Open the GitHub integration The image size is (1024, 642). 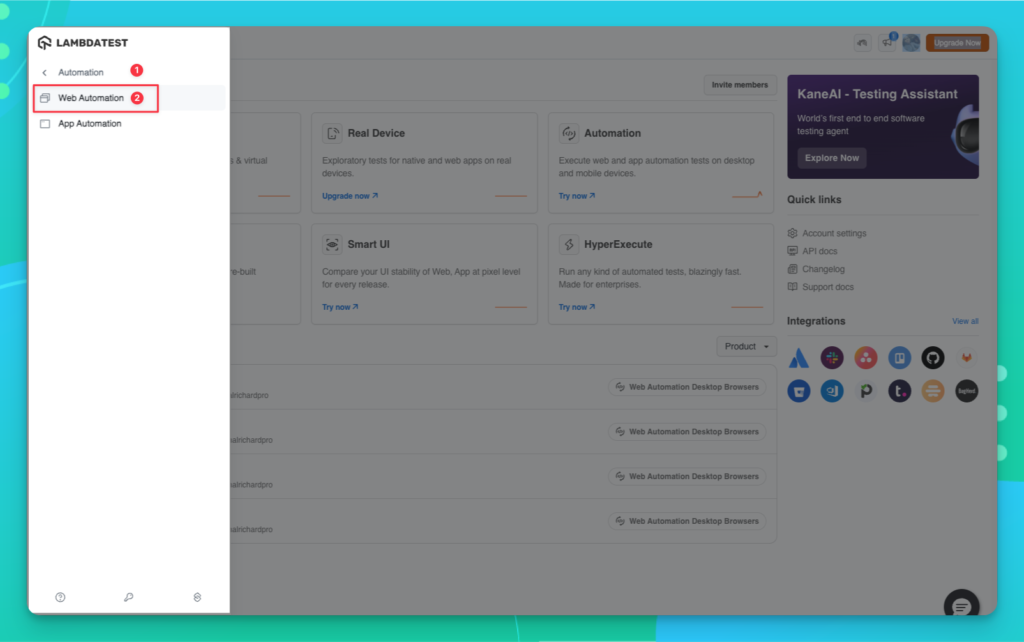[x=932, y=357]
